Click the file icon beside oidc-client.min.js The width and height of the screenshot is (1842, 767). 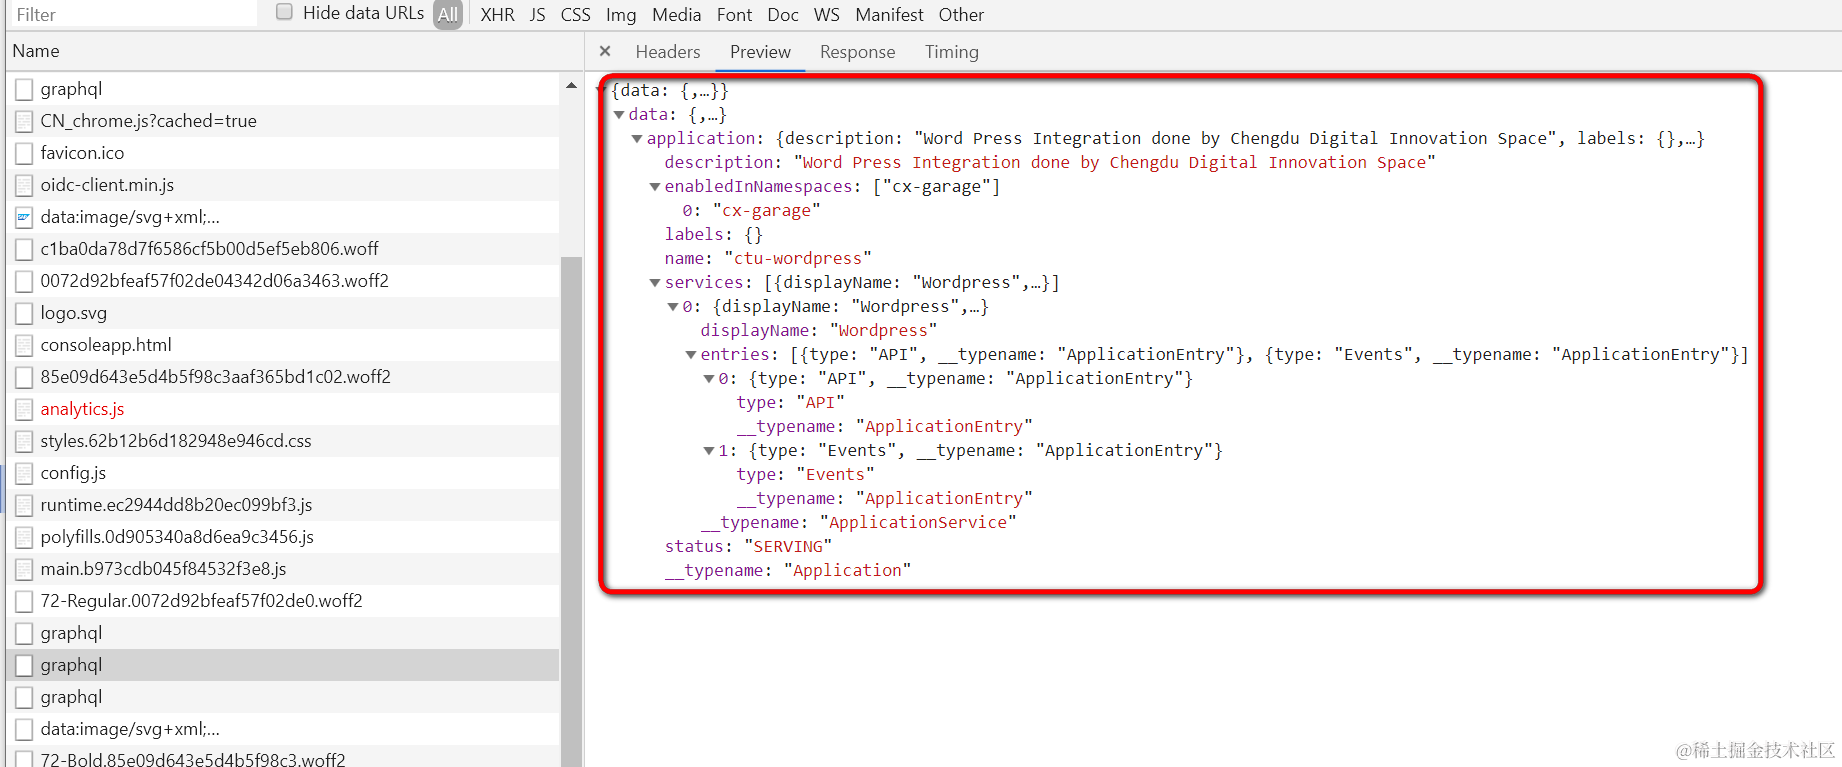[x=24, y=185]
